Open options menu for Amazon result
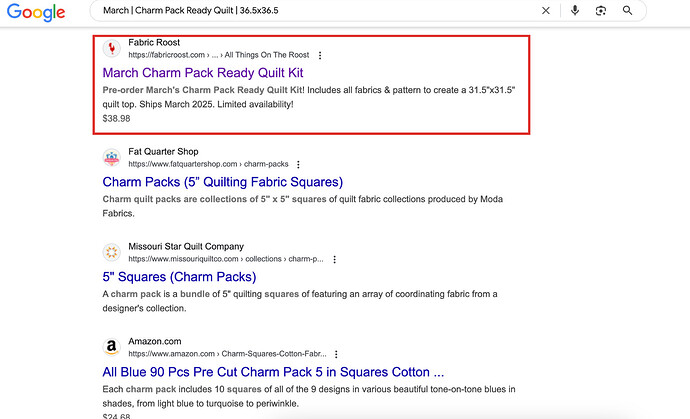The image size is (690, 419). point(336,354)
